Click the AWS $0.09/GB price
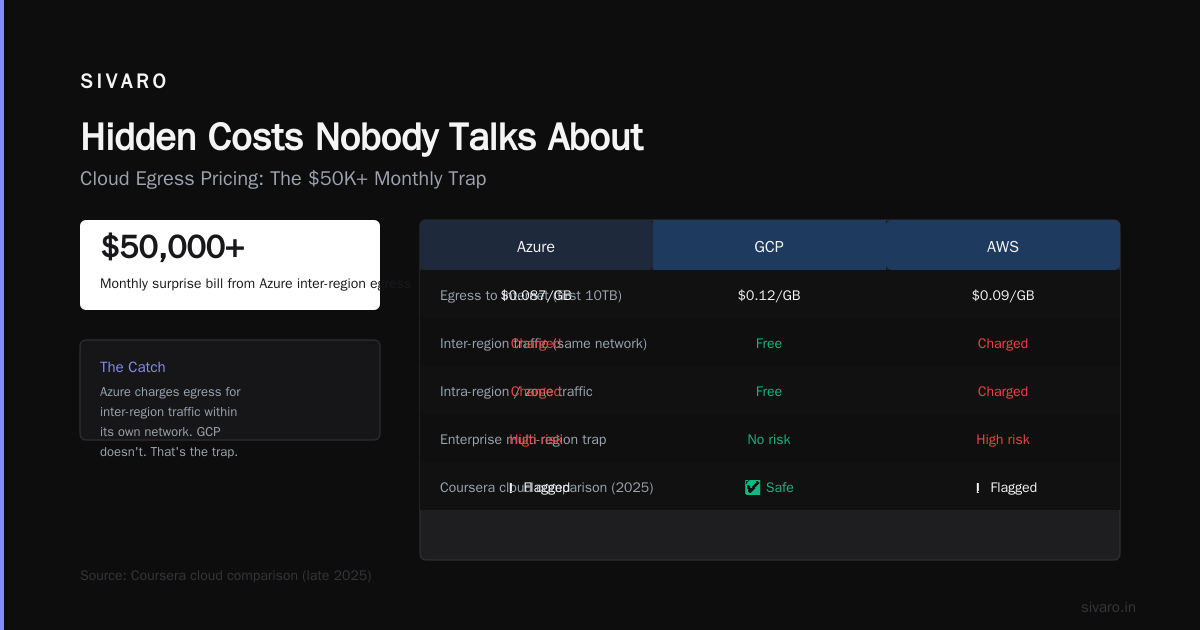 tap(1003, 295)
